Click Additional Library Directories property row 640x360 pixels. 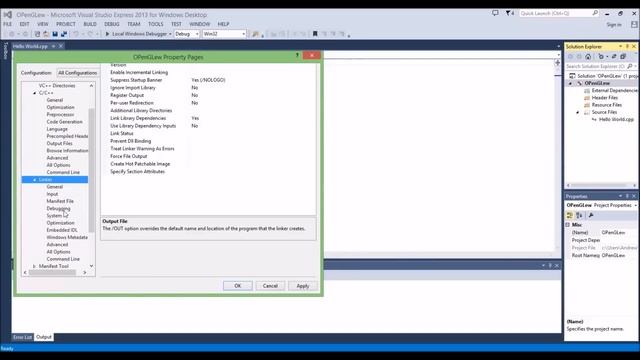(208, 111)
